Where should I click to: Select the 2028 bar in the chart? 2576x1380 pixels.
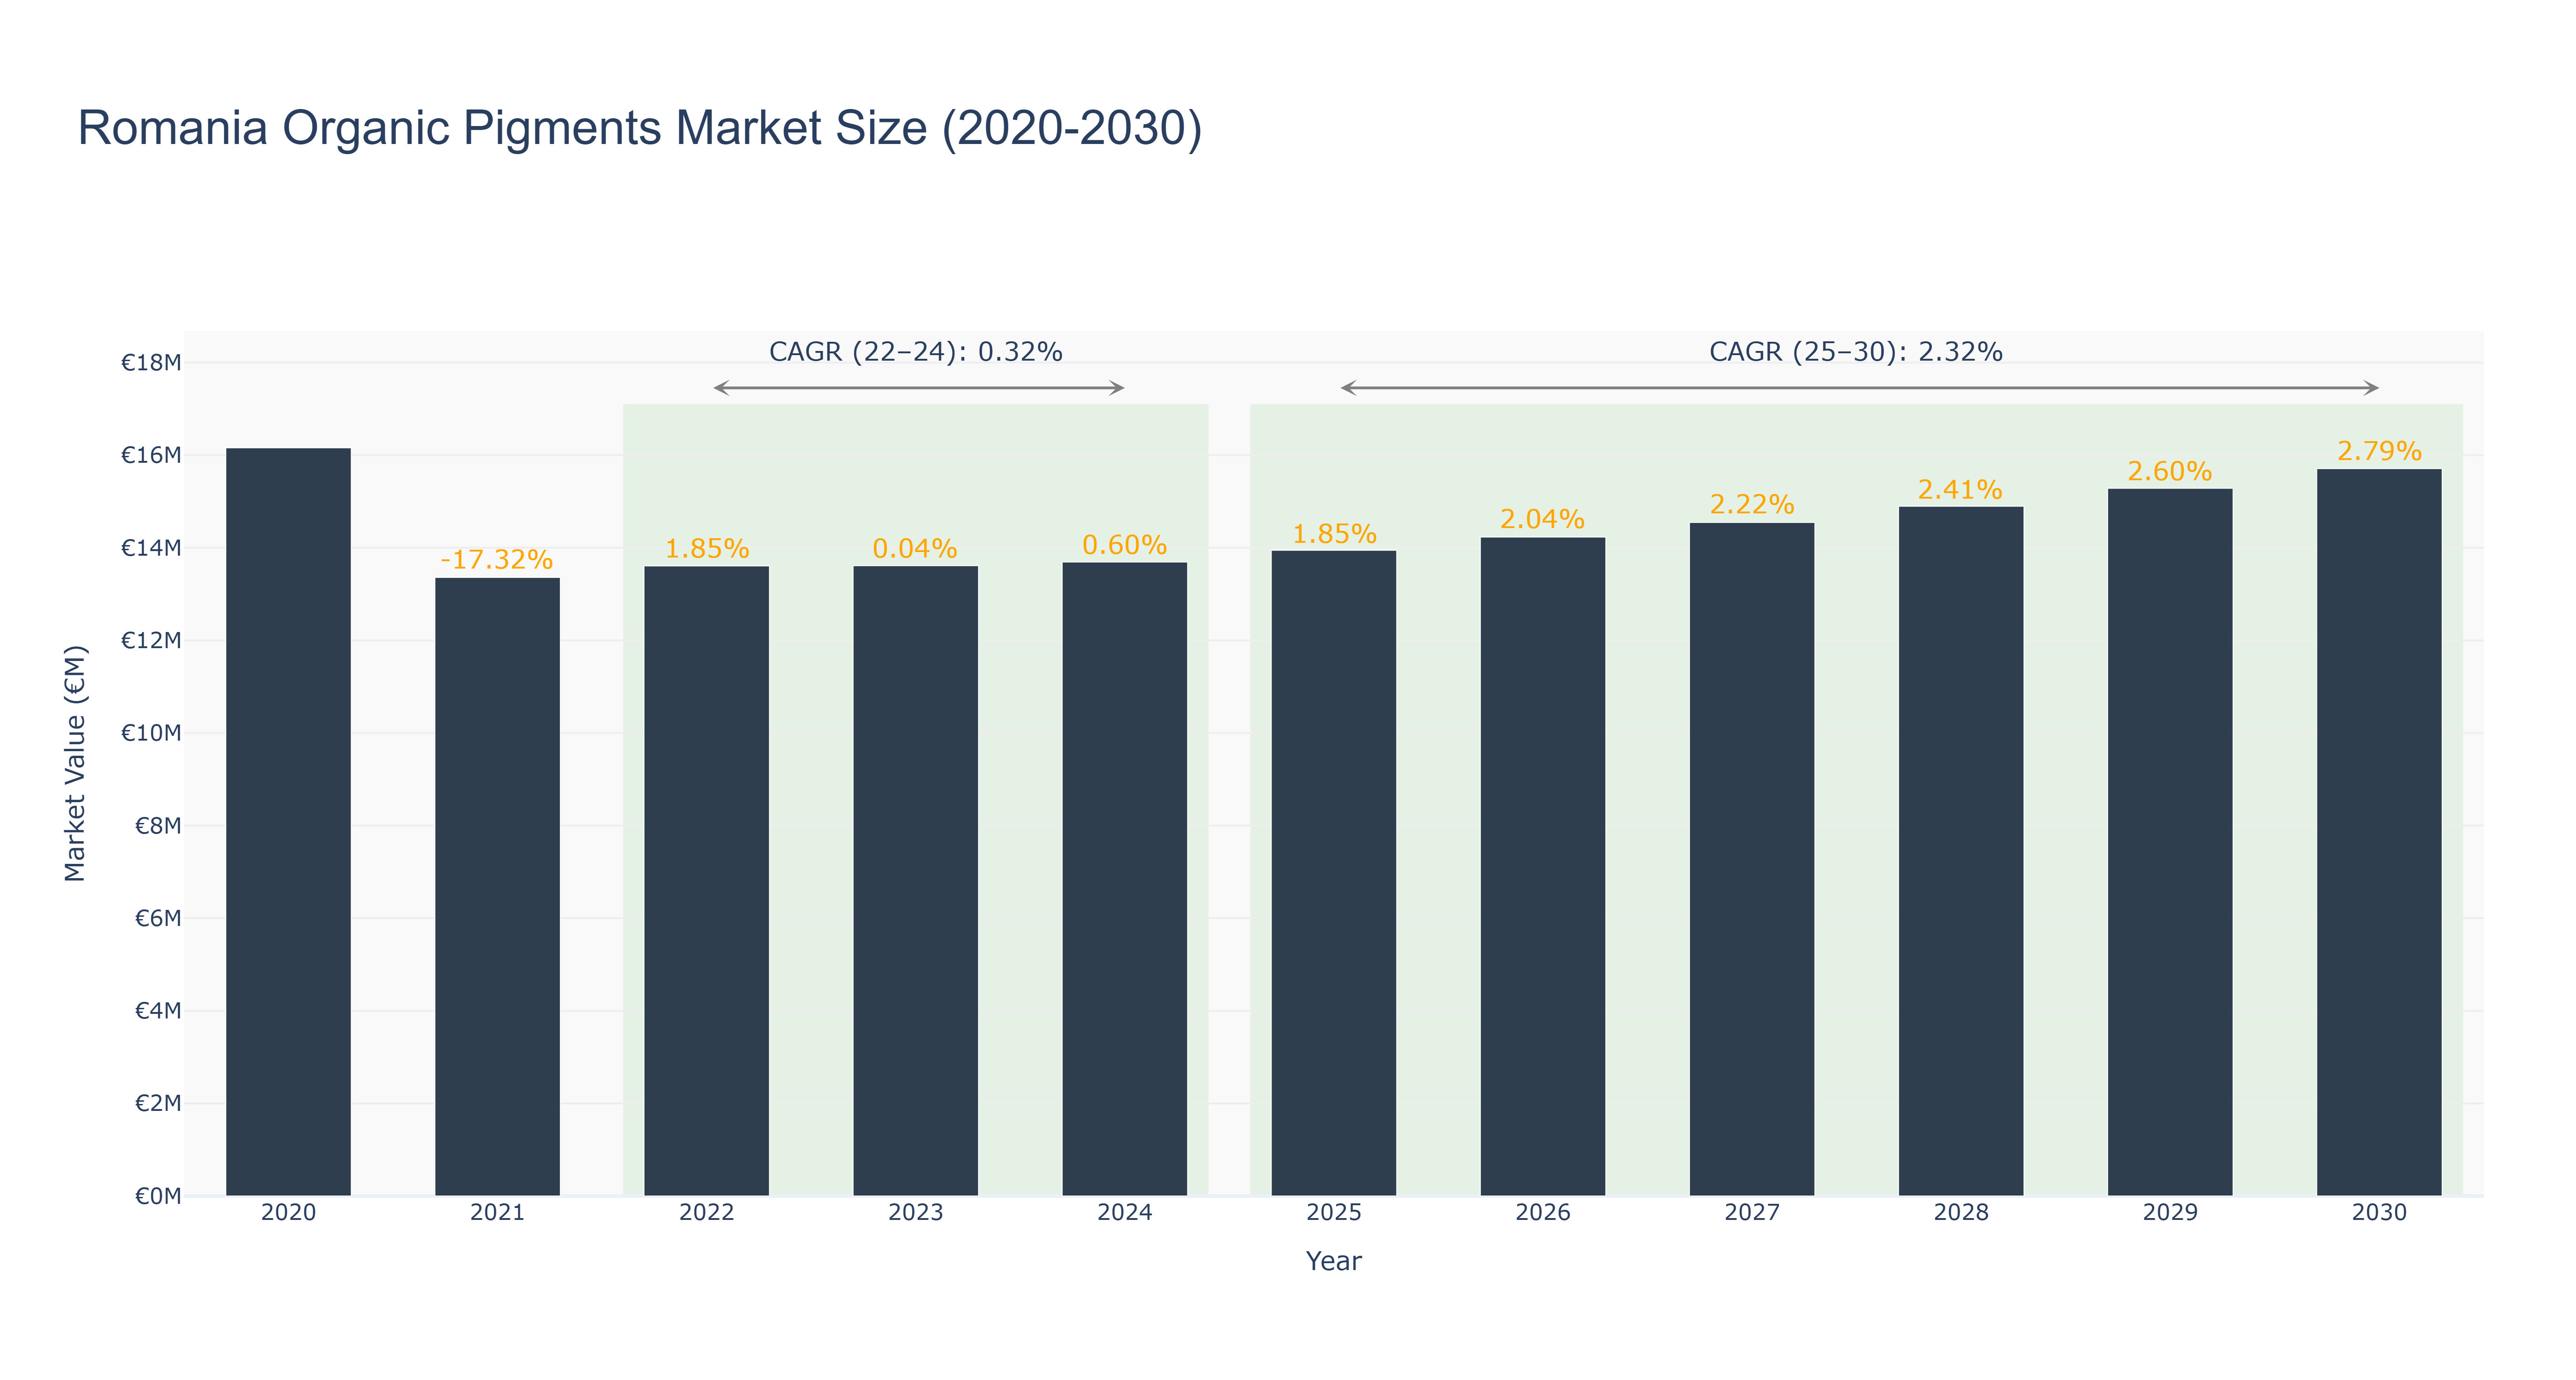point(1961,851)
